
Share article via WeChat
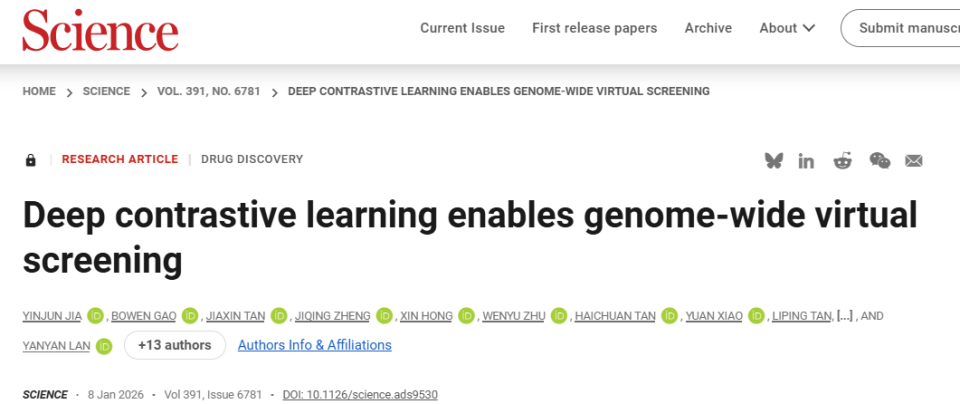pyautogui.click(x=879, y=160)
